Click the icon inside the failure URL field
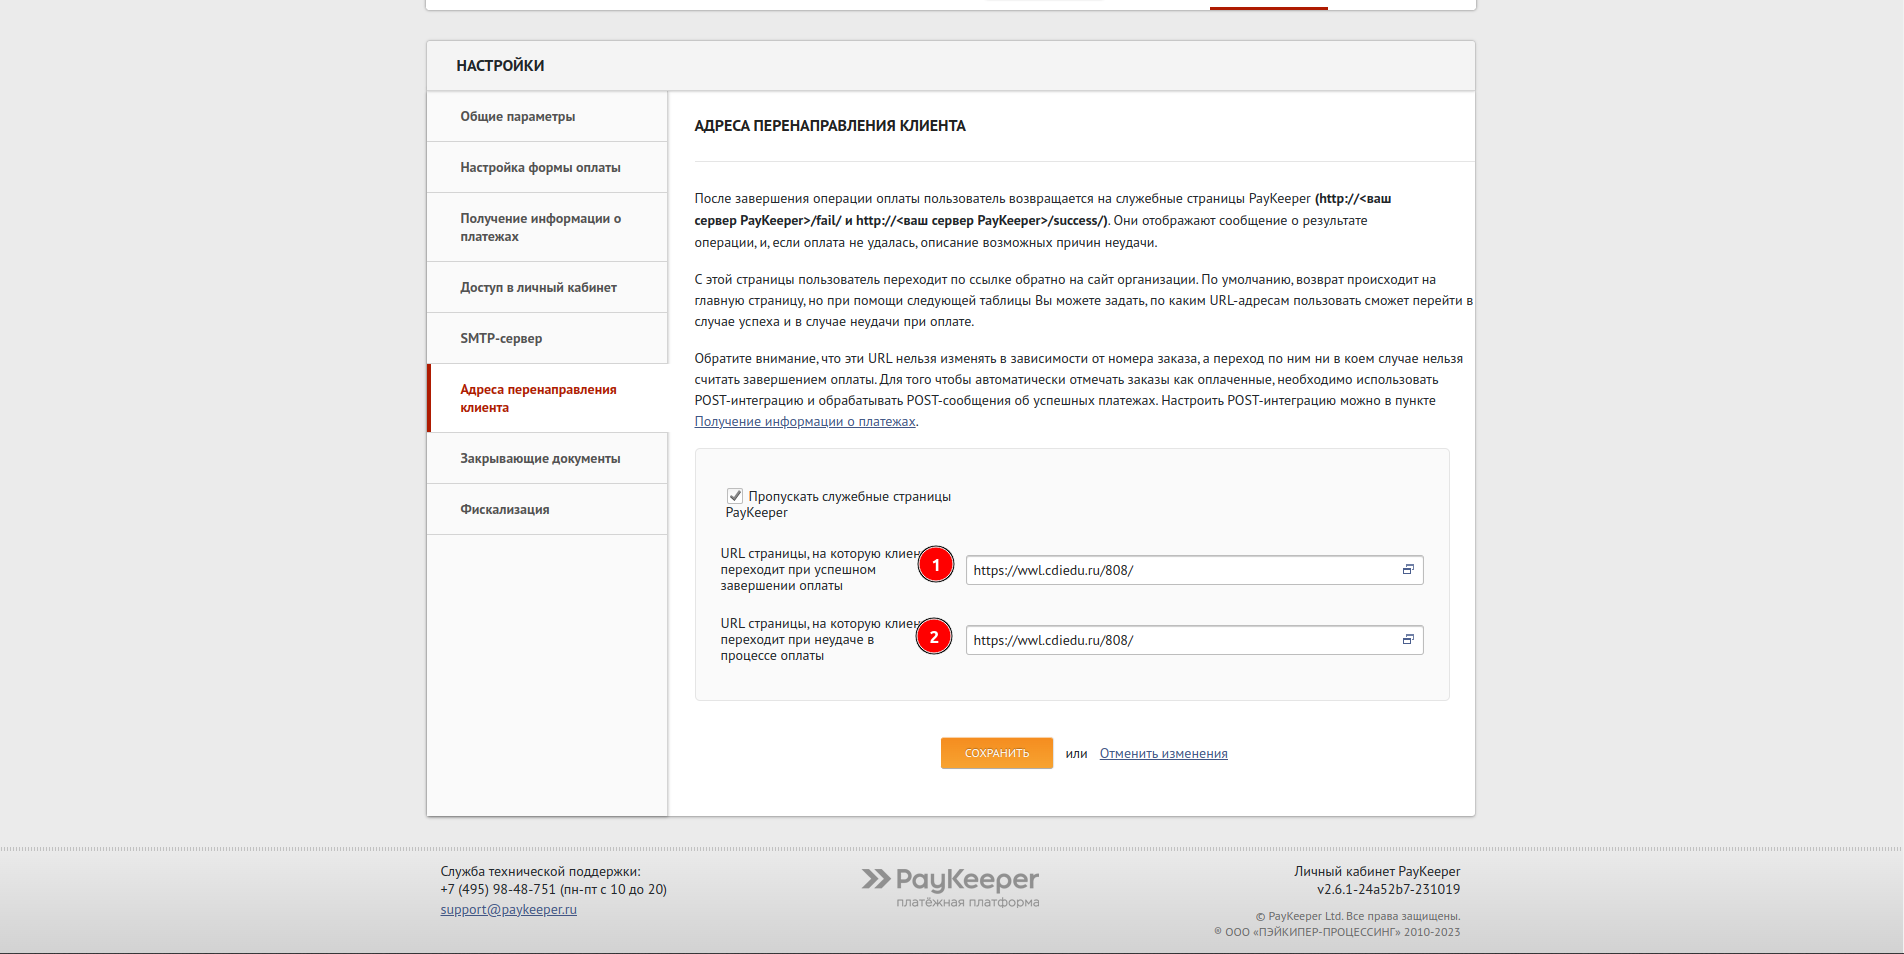The width and height of the screenshot is (1904, 954). tap(1408, 640)
